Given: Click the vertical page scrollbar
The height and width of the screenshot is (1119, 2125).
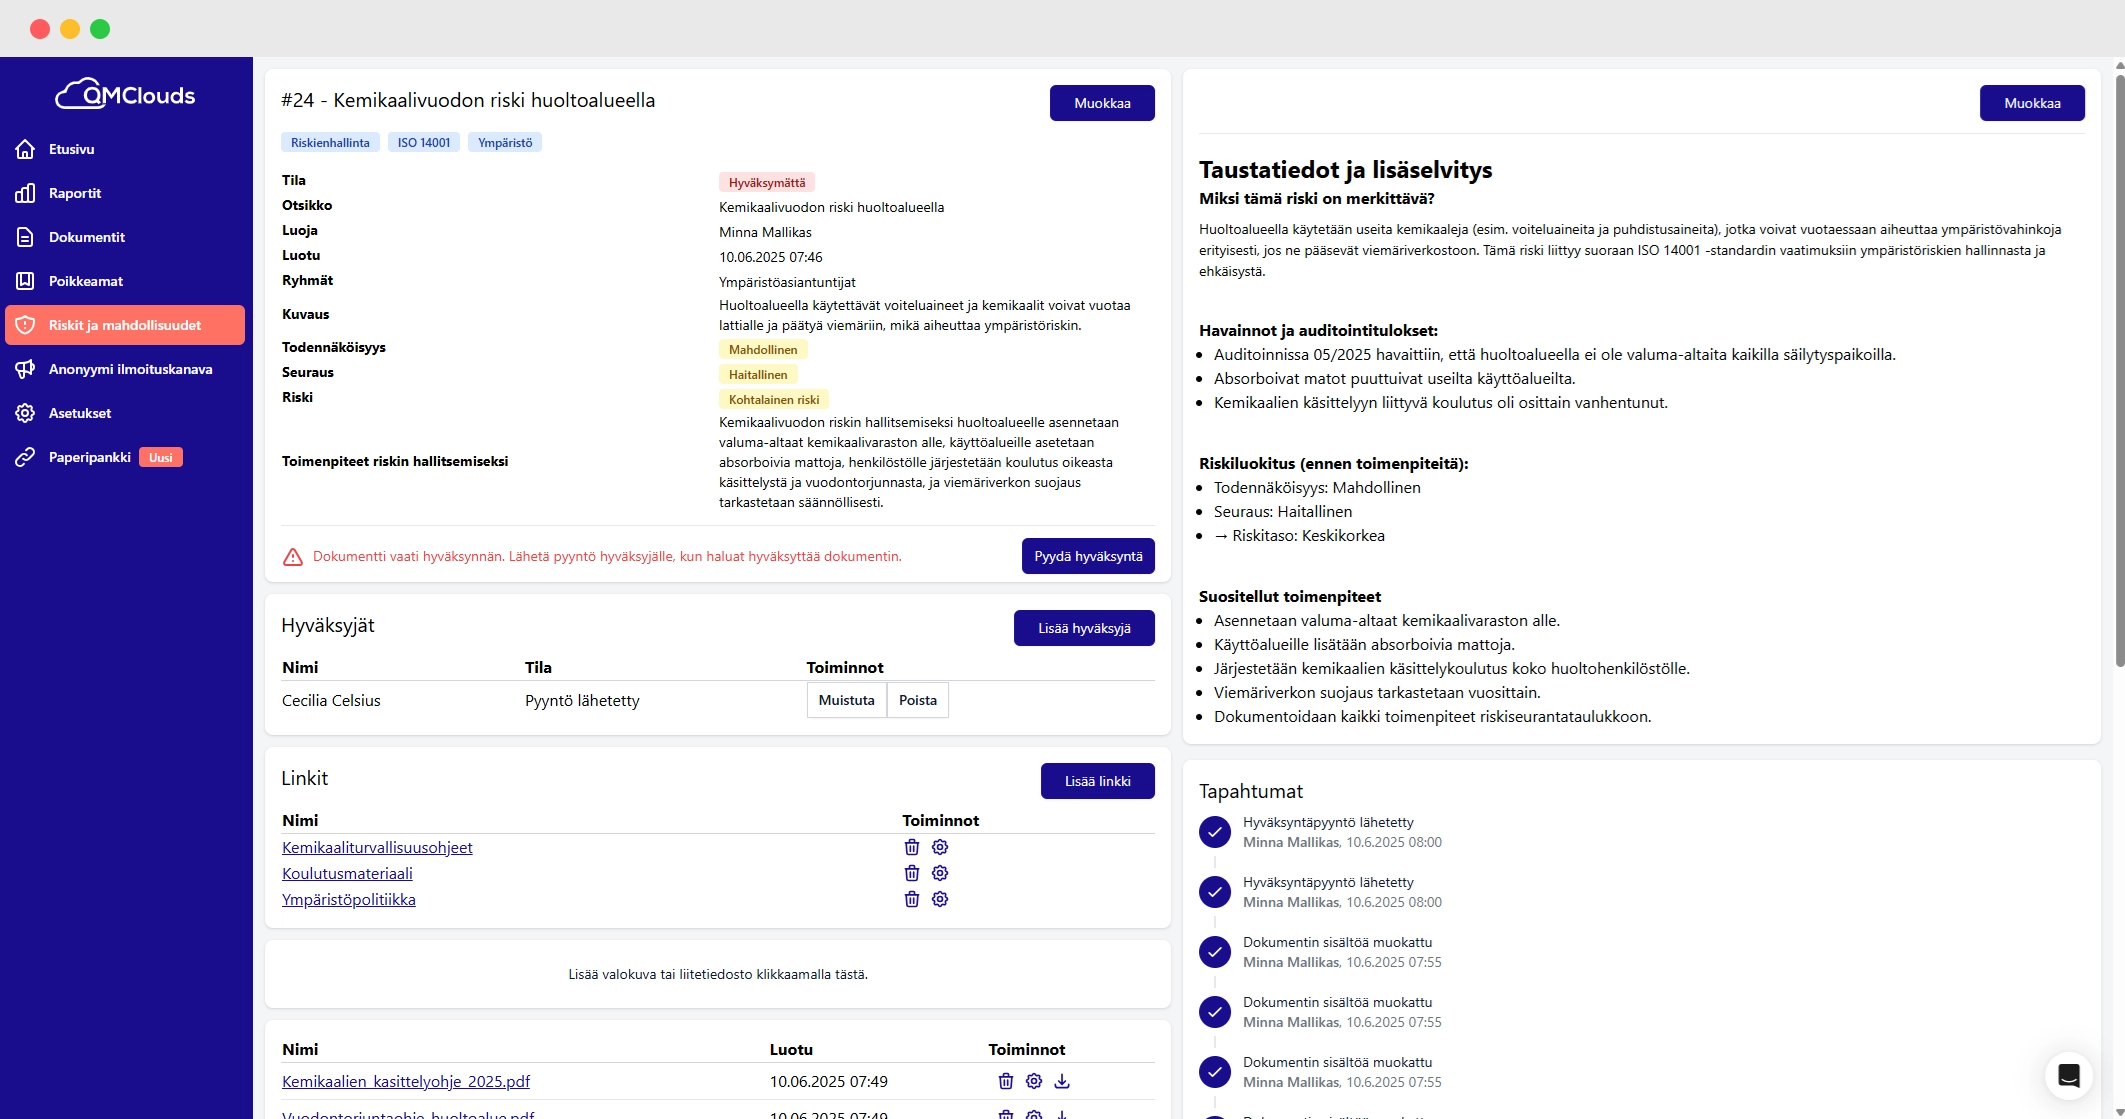Looking at the screenshot, I should [x=2119, y=370].
